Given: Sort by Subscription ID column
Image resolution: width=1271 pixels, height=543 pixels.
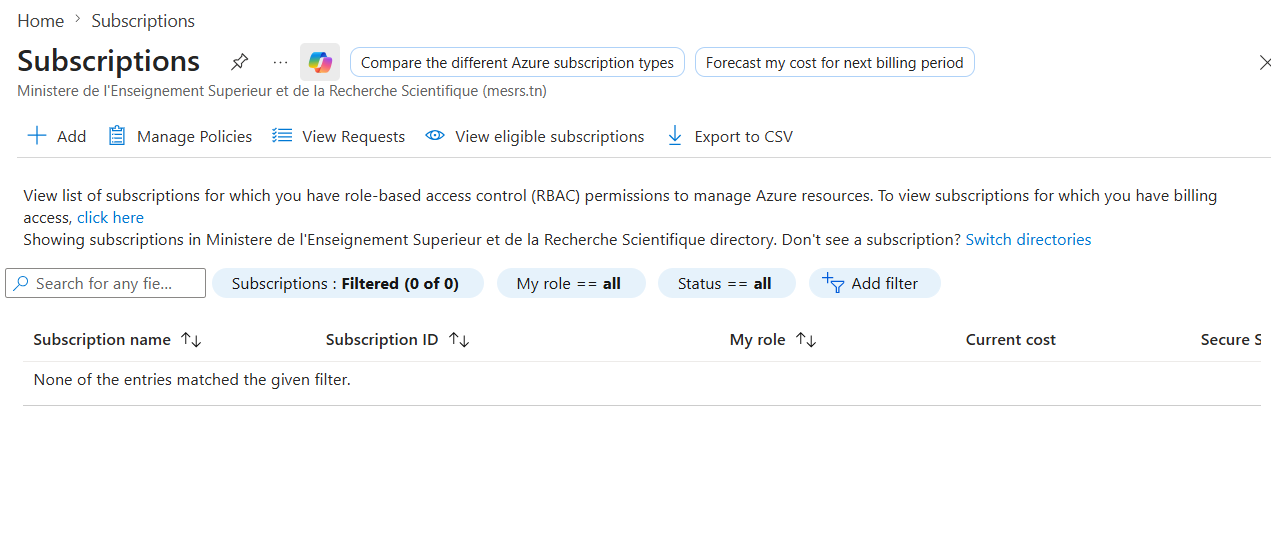Looking at the screenshot, I should pos(398,340).
